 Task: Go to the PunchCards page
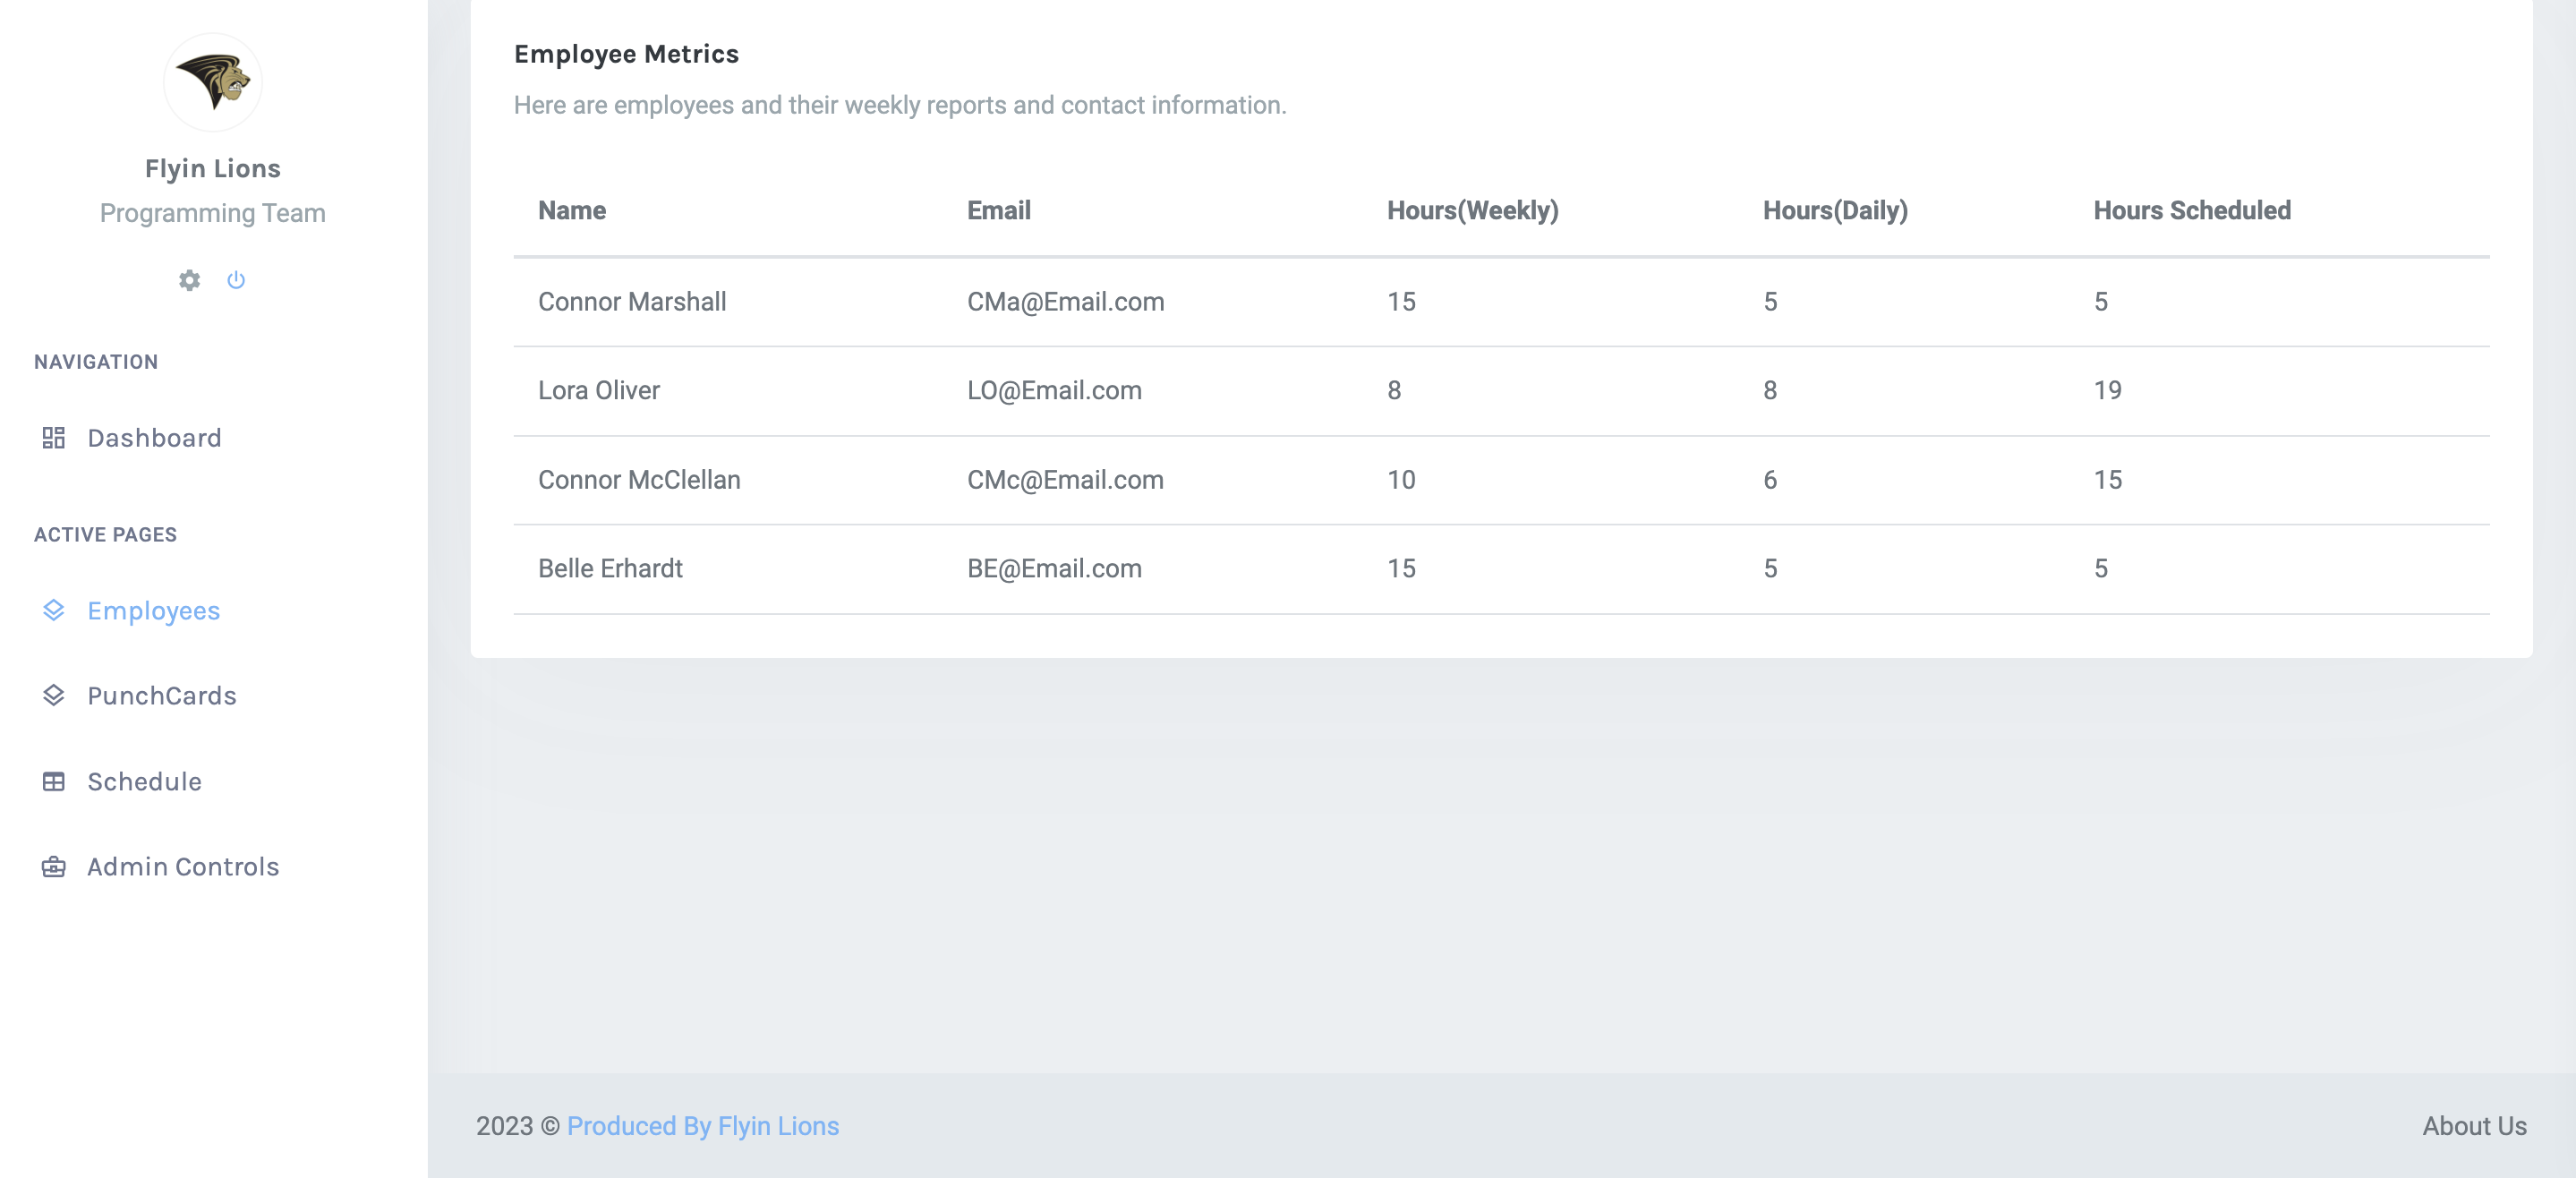point(162,695)
